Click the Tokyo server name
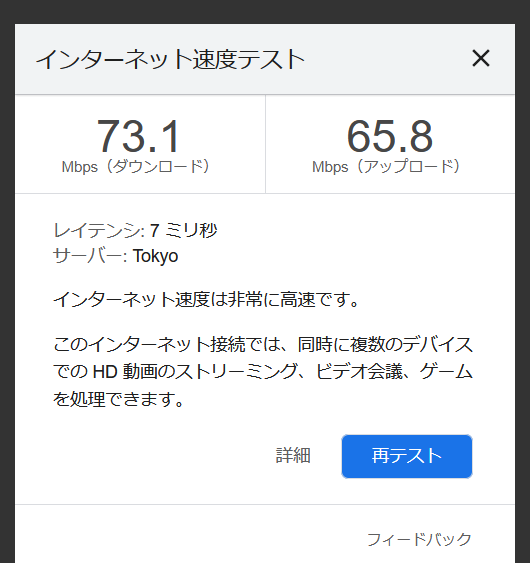530x563 pixels. [155, 256]
